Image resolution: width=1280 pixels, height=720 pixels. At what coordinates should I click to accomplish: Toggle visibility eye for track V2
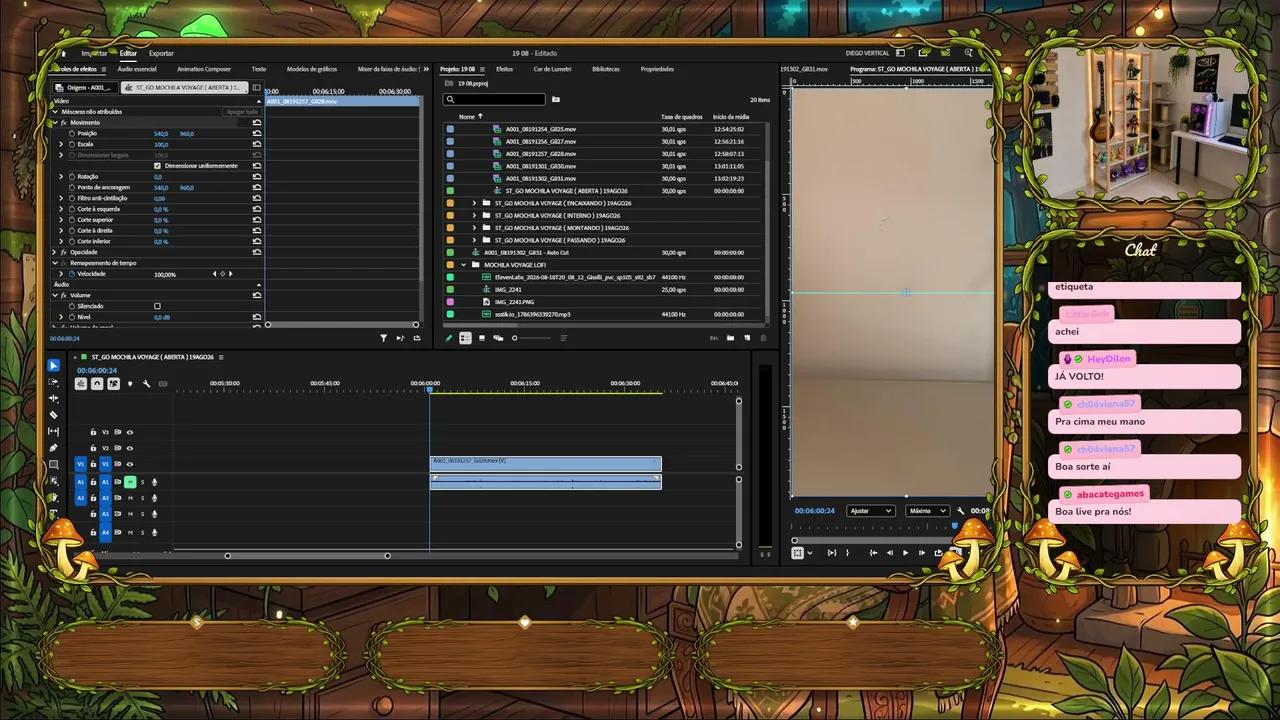[129, 448]
